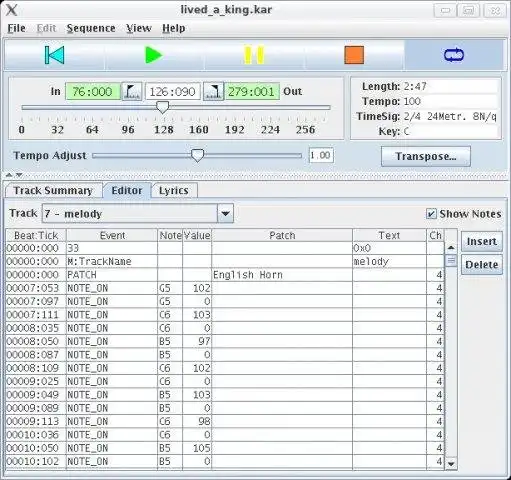The image size is (511, 480).
Task: Select the event row at 00008:109
Action: pos(225,368)
